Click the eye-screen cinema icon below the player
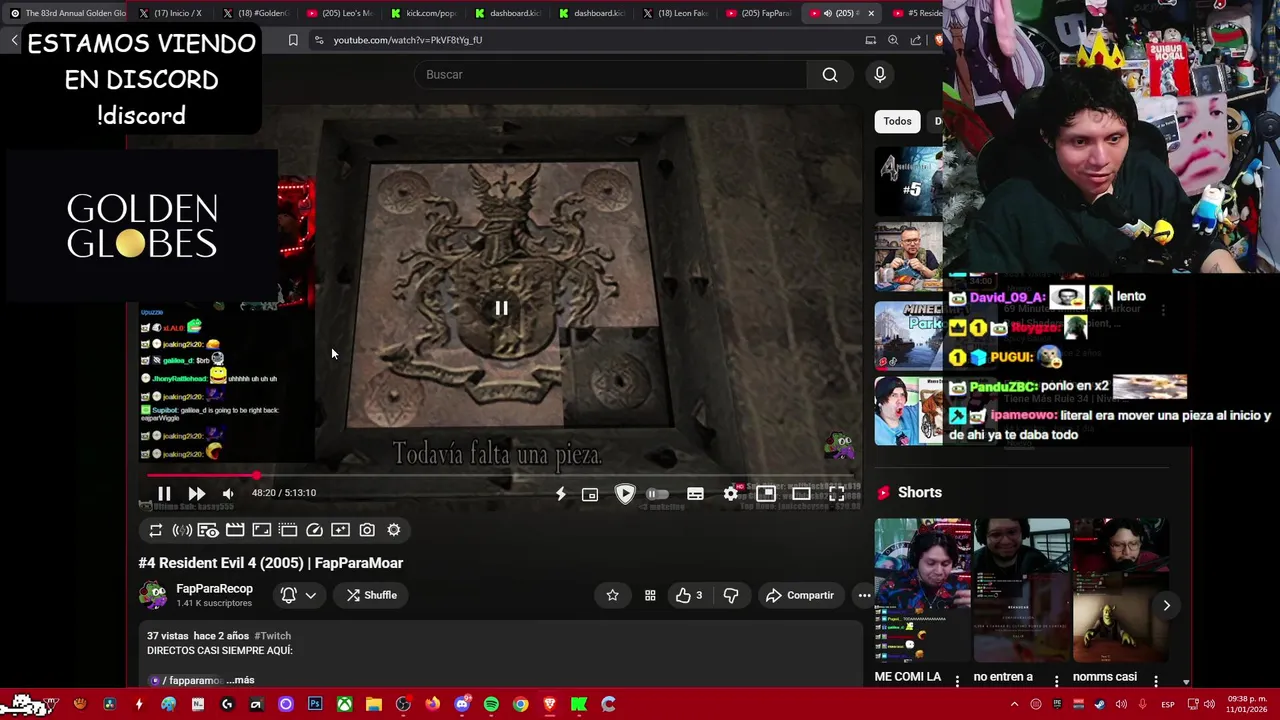 [x=208, y=530]
